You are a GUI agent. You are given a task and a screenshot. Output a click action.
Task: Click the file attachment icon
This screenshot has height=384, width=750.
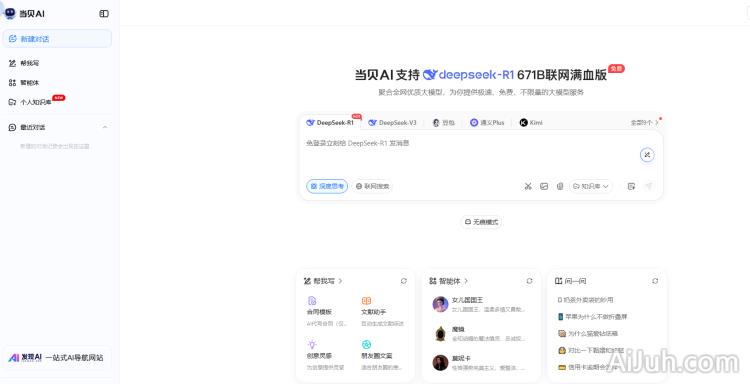pos(560,186)
